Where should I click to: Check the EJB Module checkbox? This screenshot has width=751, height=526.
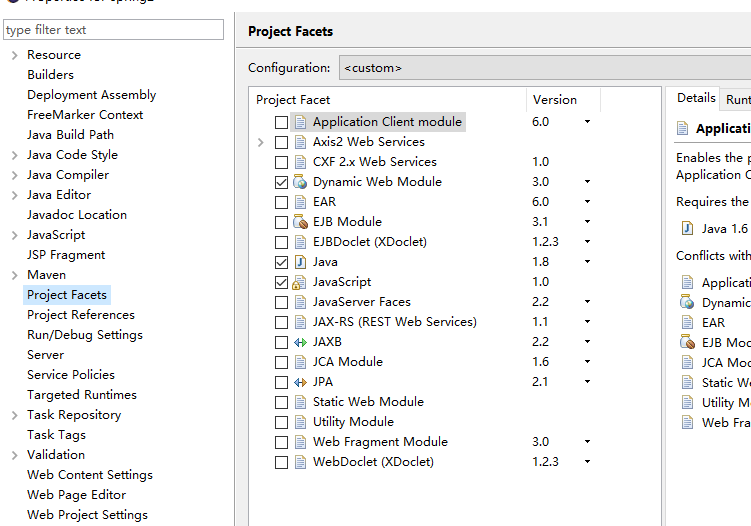coord(281,222)
